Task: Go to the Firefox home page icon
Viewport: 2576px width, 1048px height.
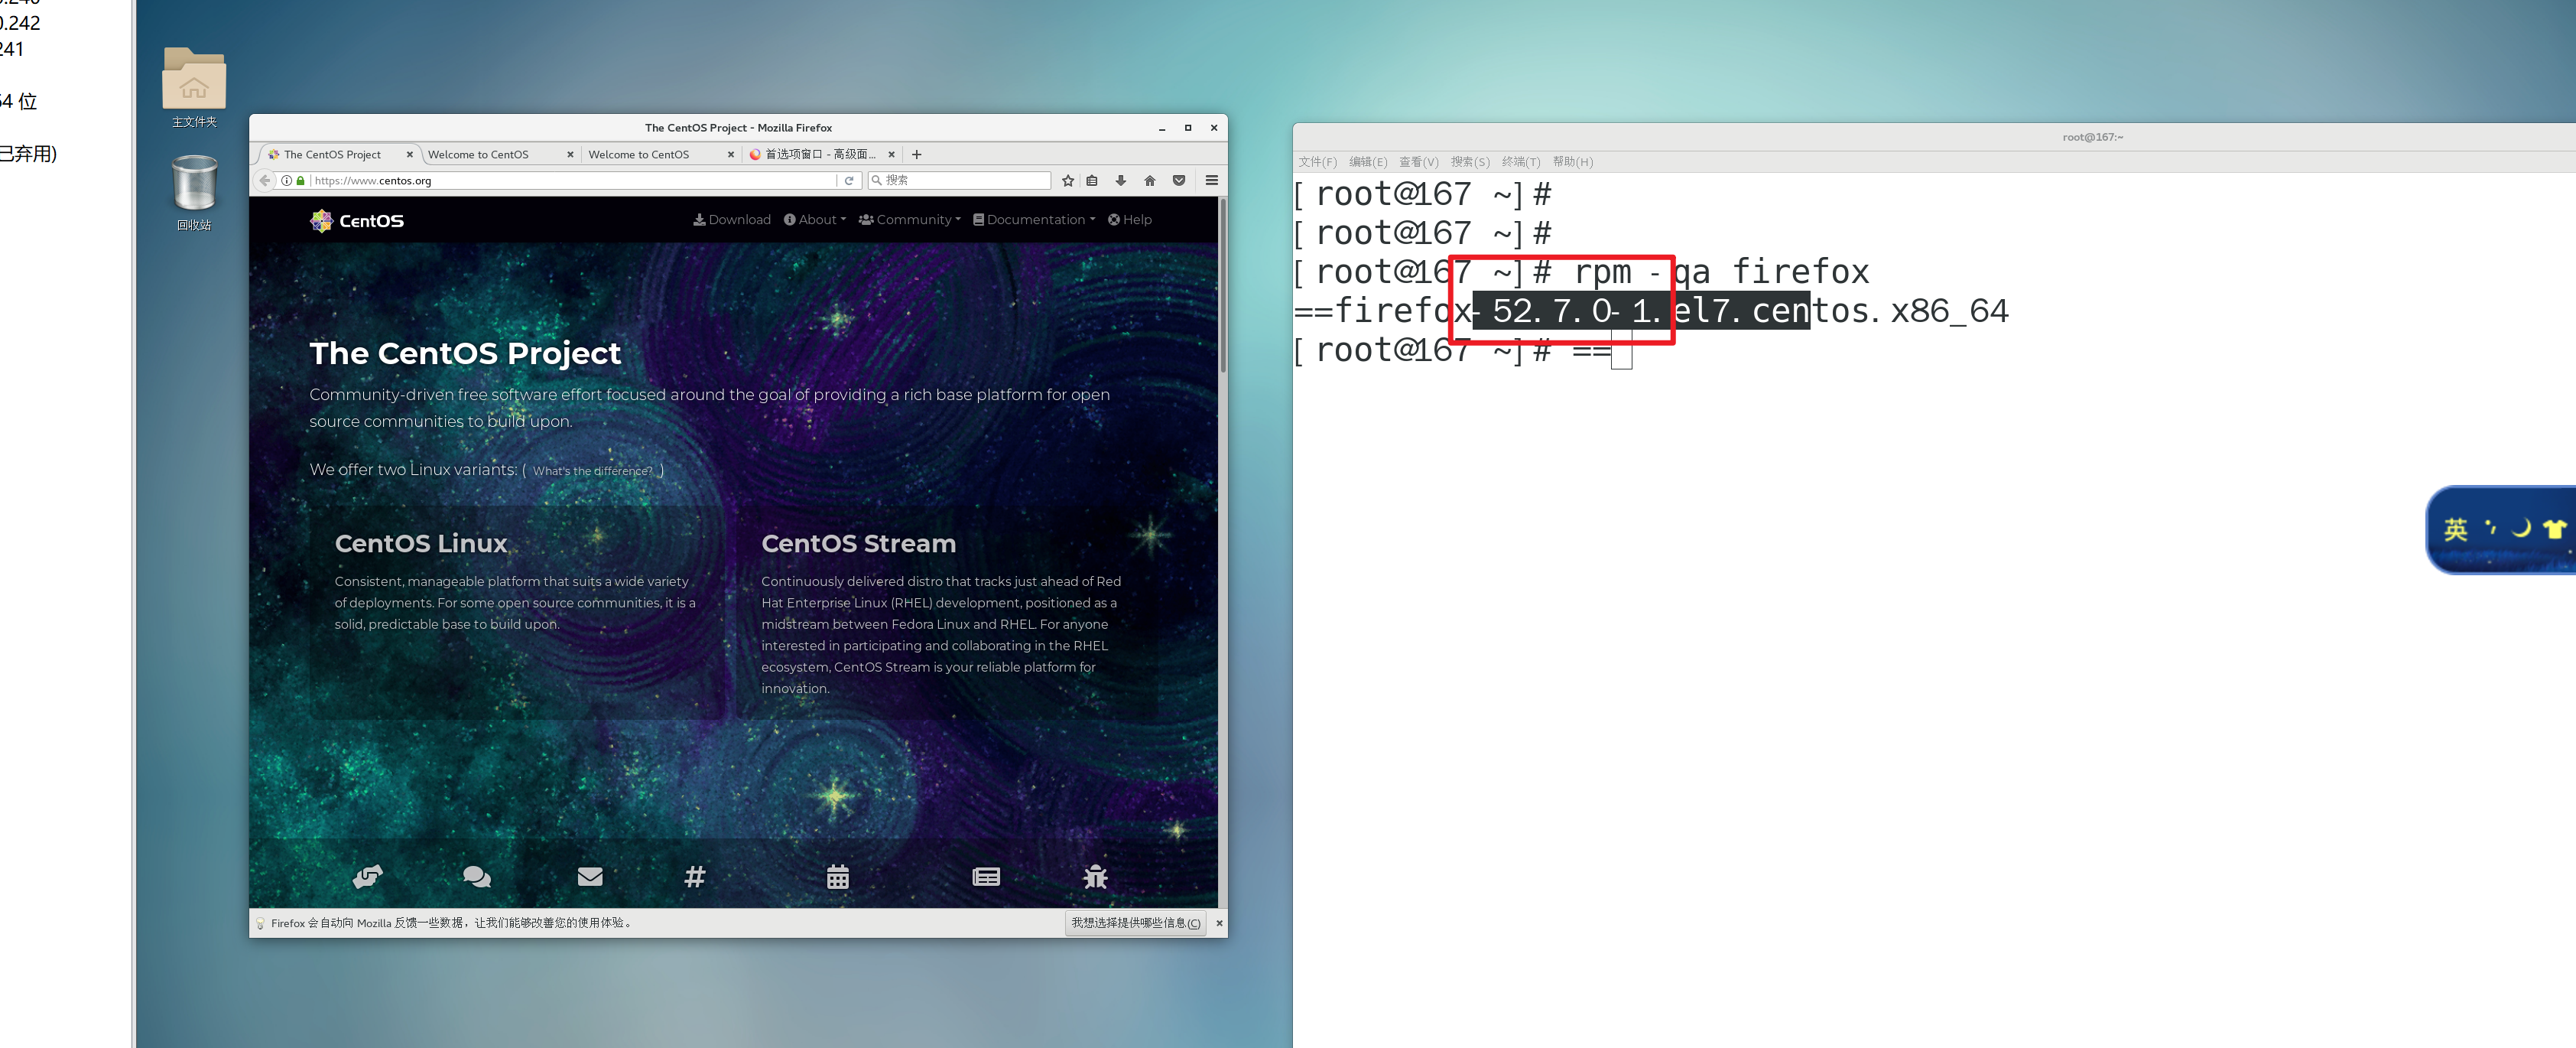Action: pyautogui.click(x=1150, y=181)
